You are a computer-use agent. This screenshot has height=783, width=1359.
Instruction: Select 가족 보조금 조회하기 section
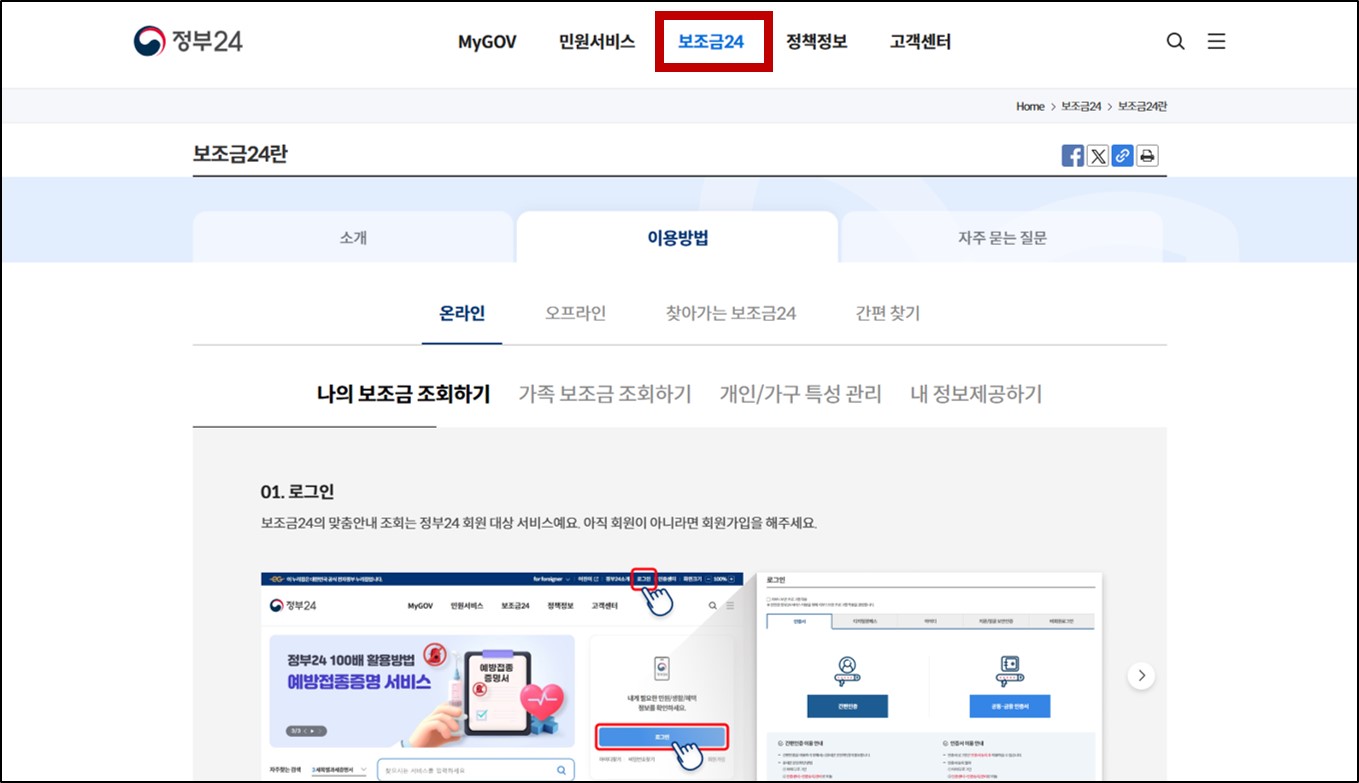click(605, 394)
